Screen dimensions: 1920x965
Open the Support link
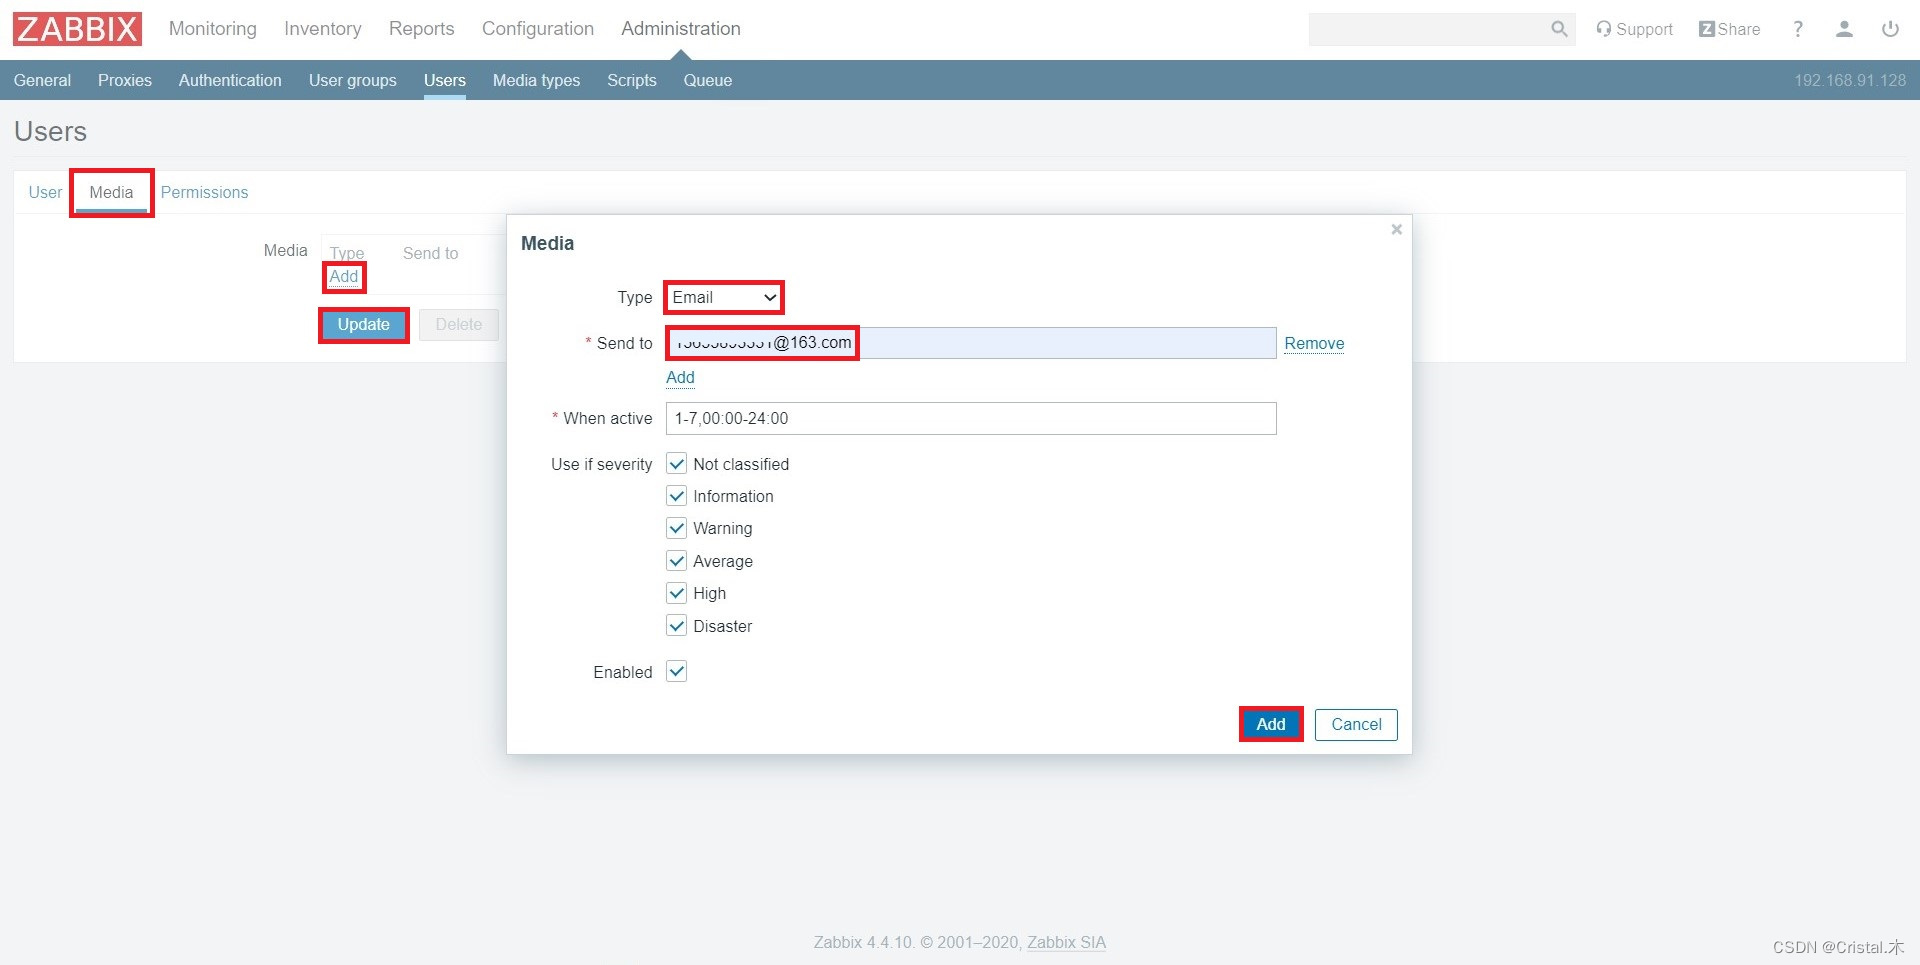1635,29
